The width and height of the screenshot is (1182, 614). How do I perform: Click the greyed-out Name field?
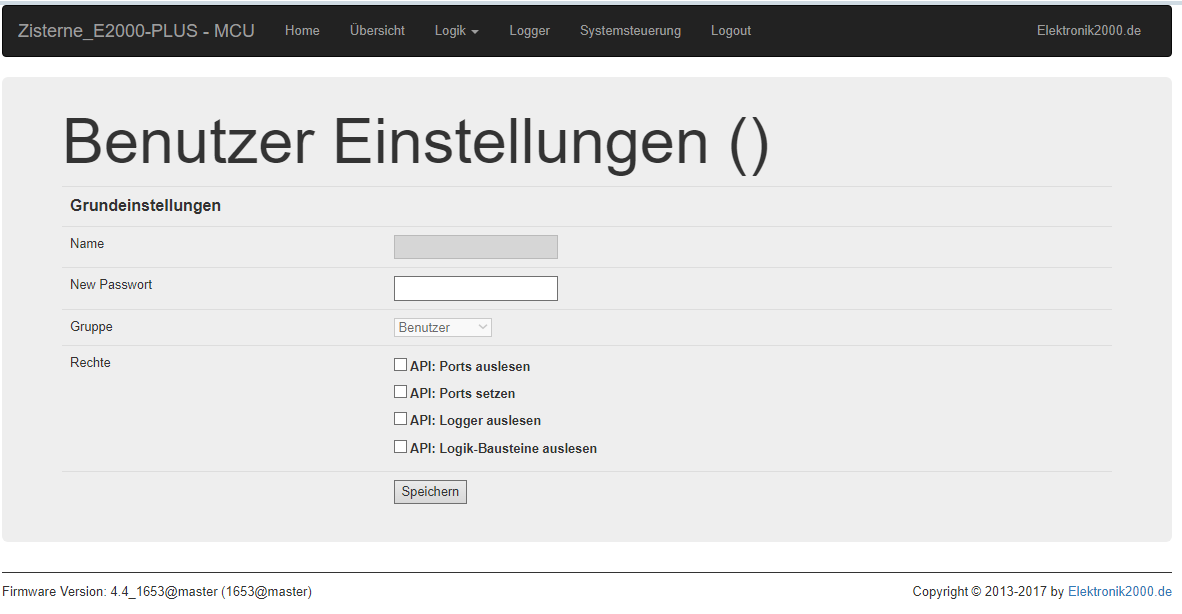475,247
